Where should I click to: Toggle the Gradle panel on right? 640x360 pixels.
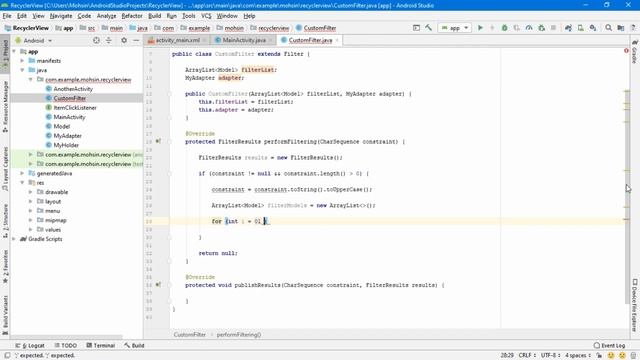[635, 52]
